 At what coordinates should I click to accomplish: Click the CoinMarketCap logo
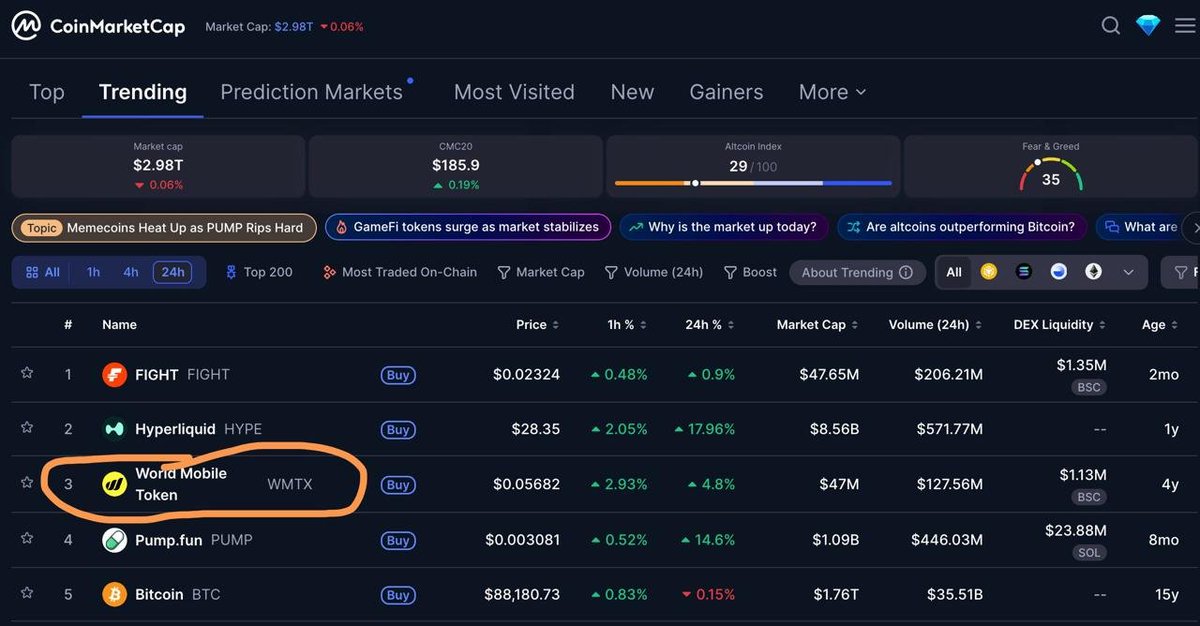coord(98,26)
